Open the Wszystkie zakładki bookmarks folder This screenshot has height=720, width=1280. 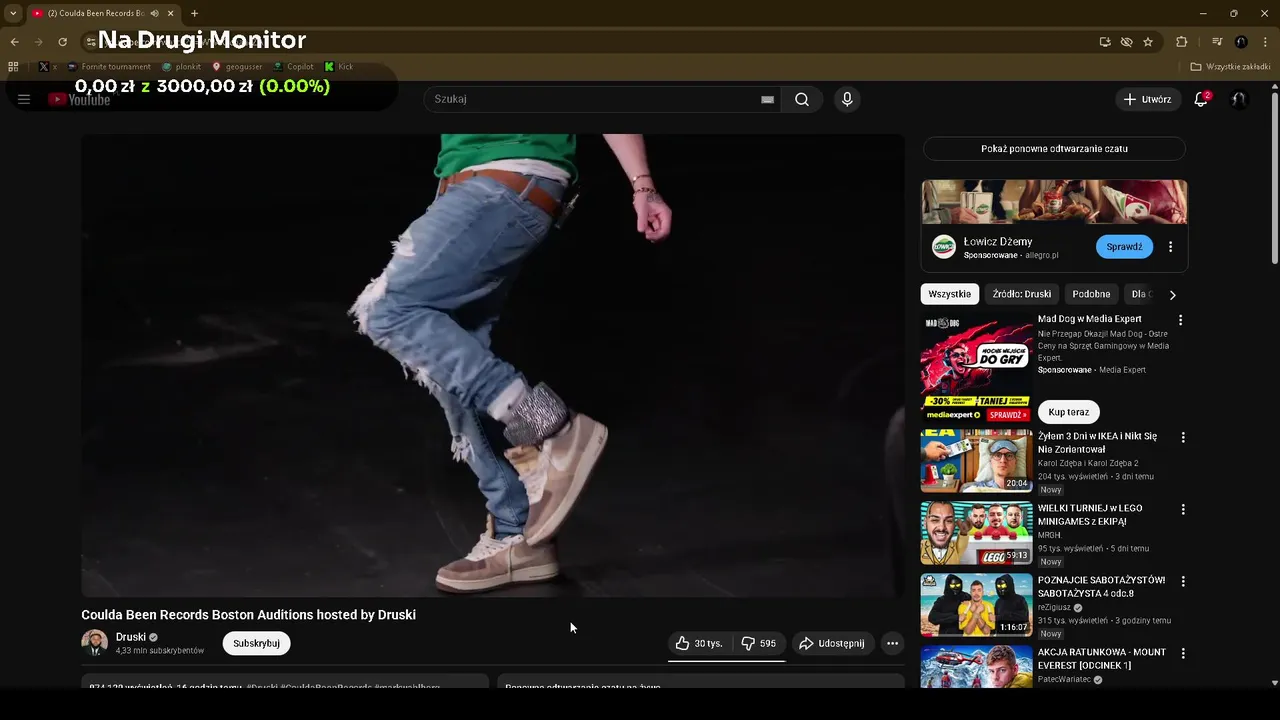coord(1230,67)
